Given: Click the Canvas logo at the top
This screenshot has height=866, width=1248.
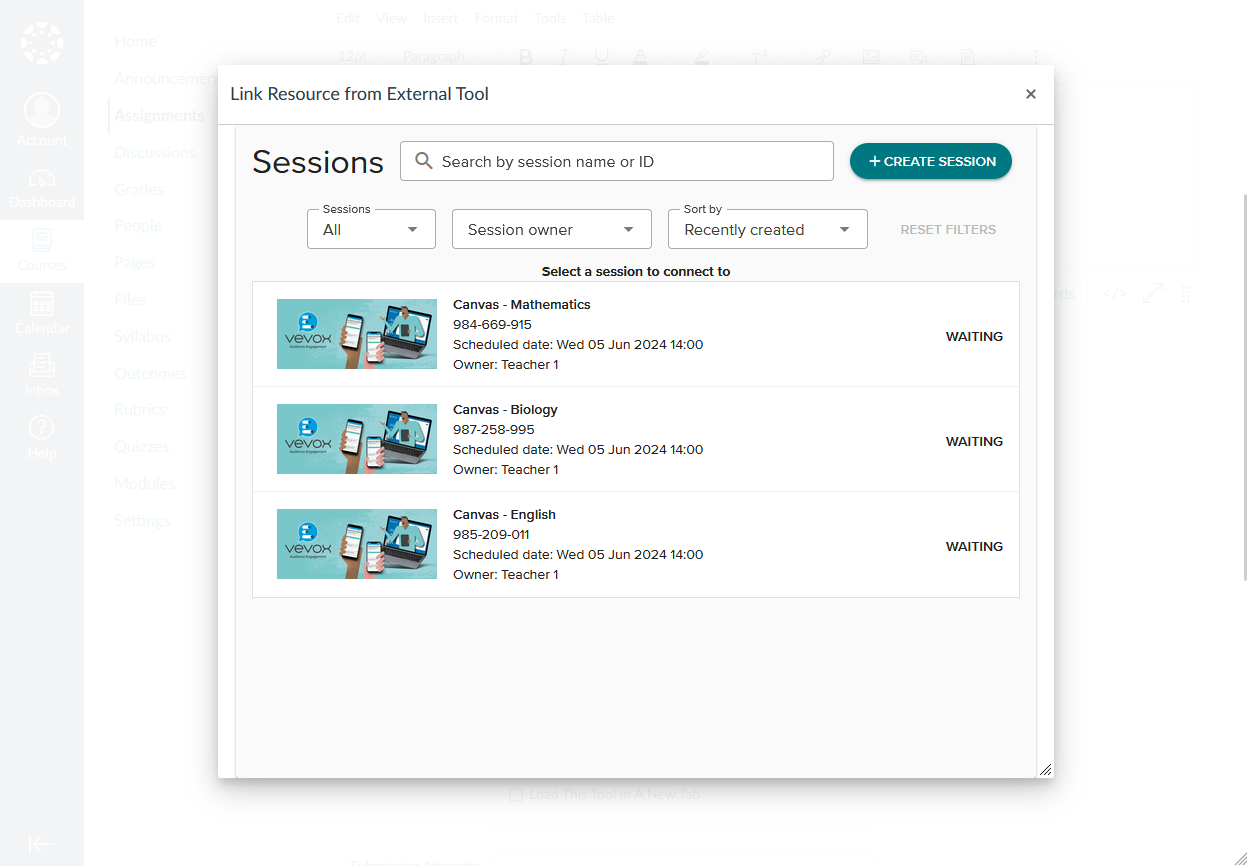Looking at the screenshot, I should tap(42, 42).
